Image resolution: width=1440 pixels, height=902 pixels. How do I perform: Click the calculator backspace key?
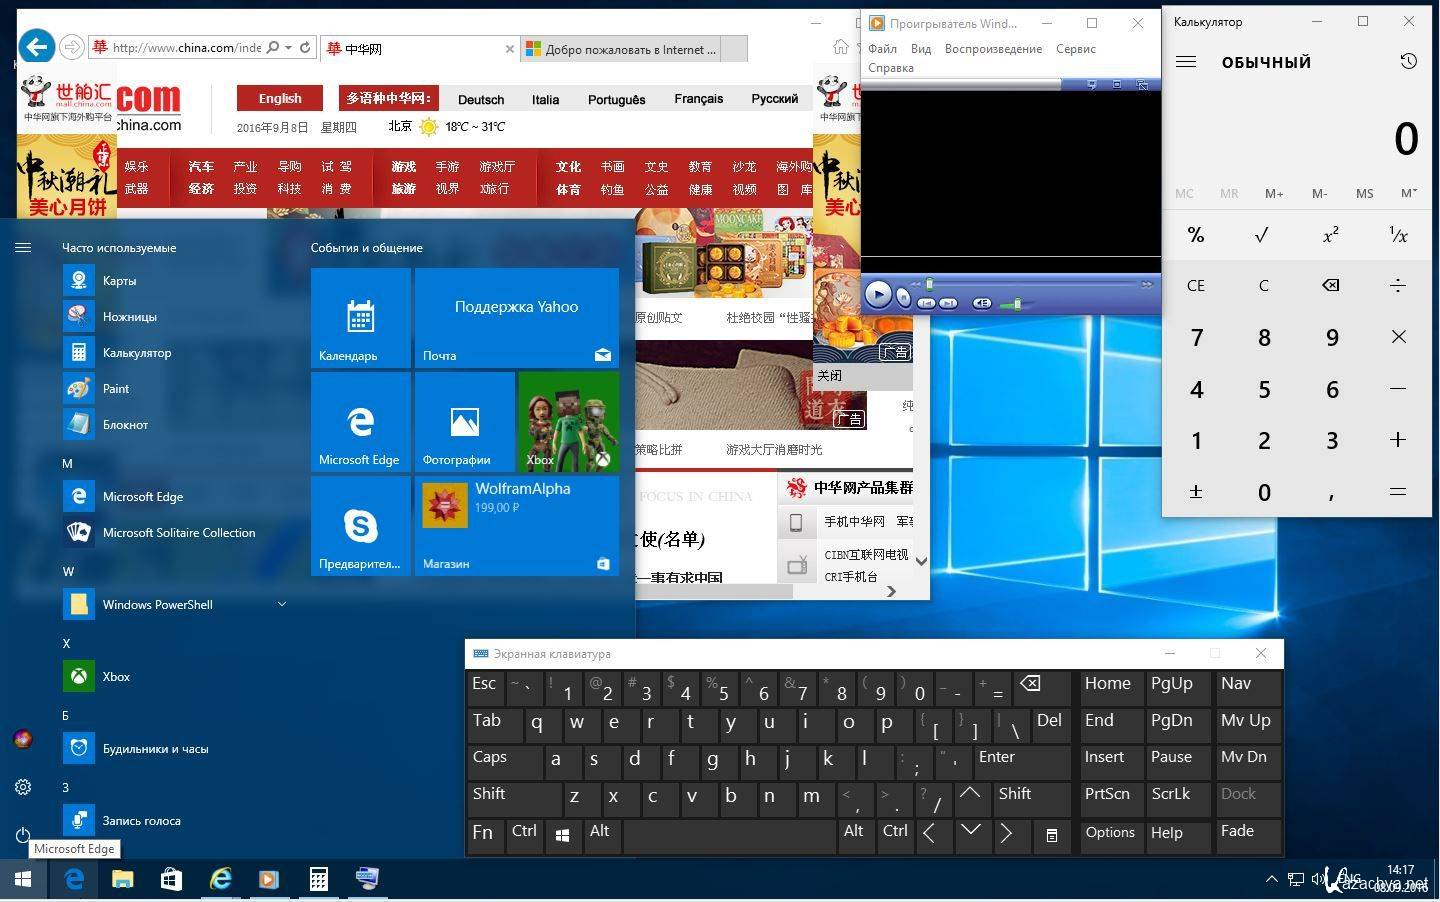coord(1330,285)
